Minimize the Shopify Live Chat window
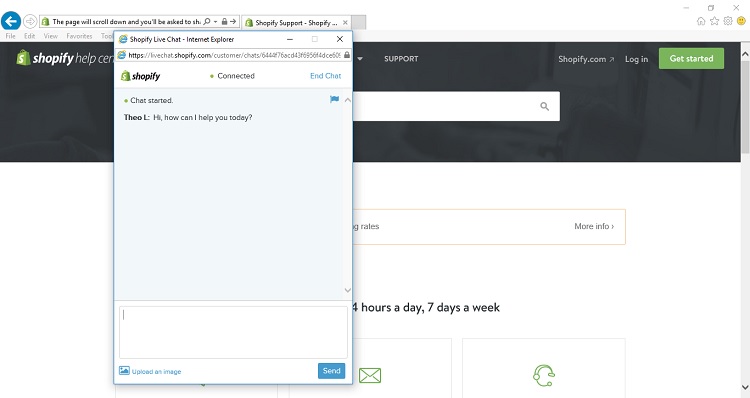This screenshot has width=750, height=398. coord(290,39)
